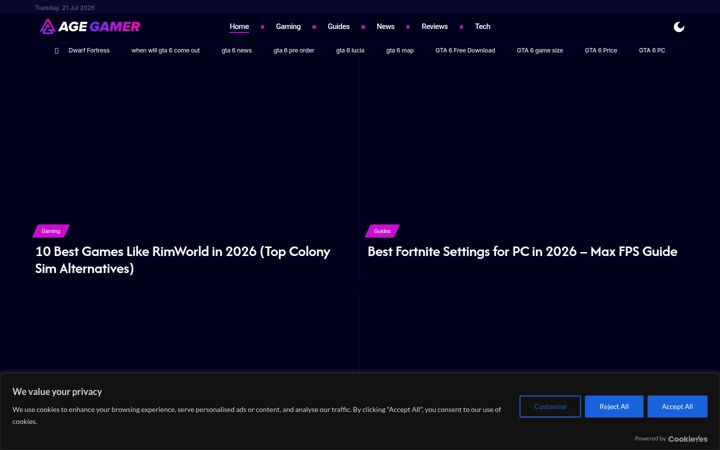Click the Age Gamer logo
The height and width of the screenshot is (450, 720).
coord(90,27)
